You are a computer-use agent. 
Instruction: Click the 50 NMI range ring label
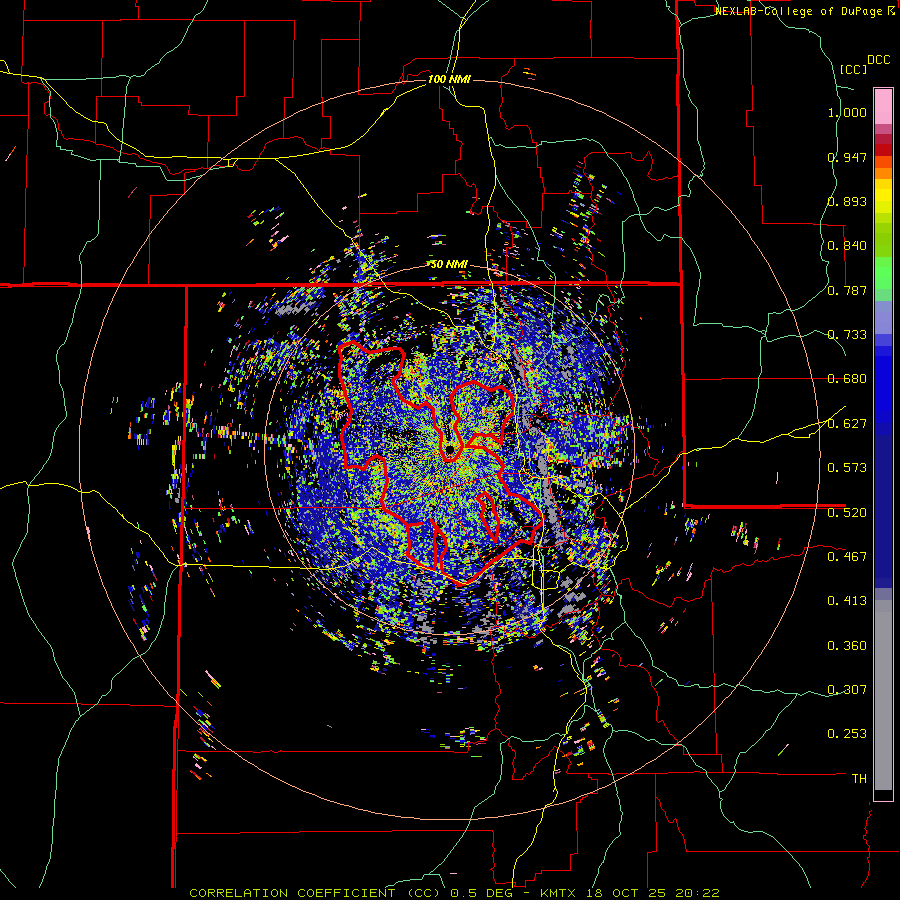[x=449, y=264]
